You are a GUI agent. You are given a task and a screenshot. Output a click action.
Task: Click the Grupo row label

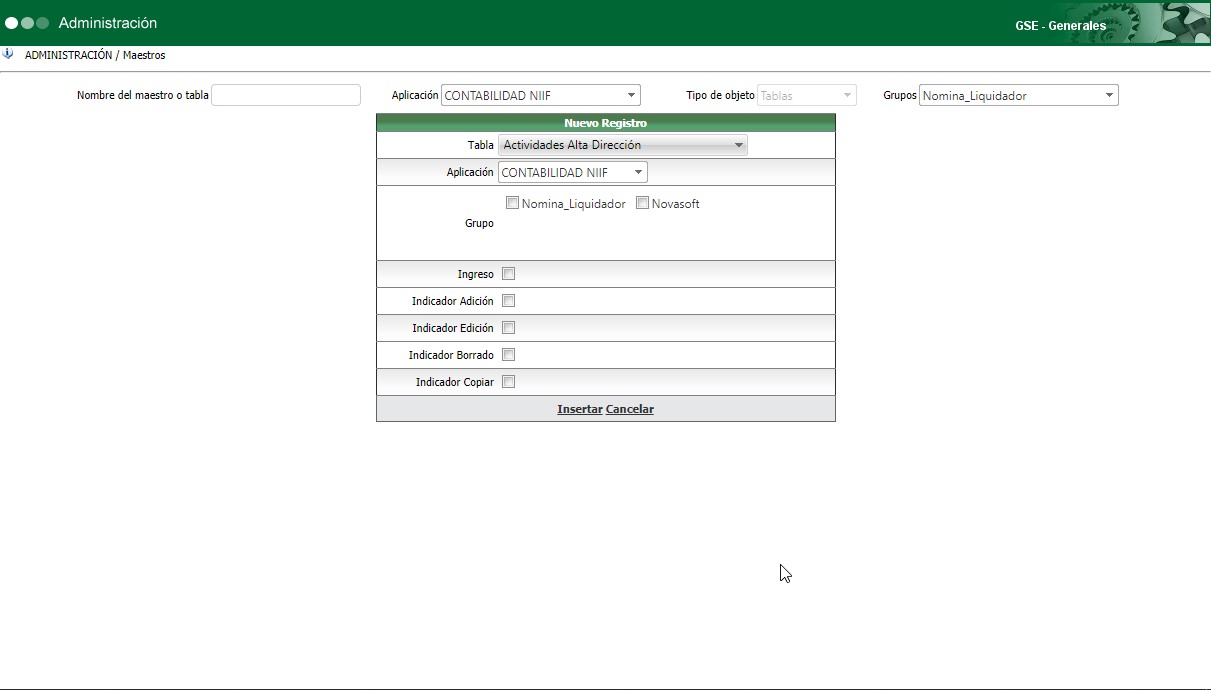479,224
